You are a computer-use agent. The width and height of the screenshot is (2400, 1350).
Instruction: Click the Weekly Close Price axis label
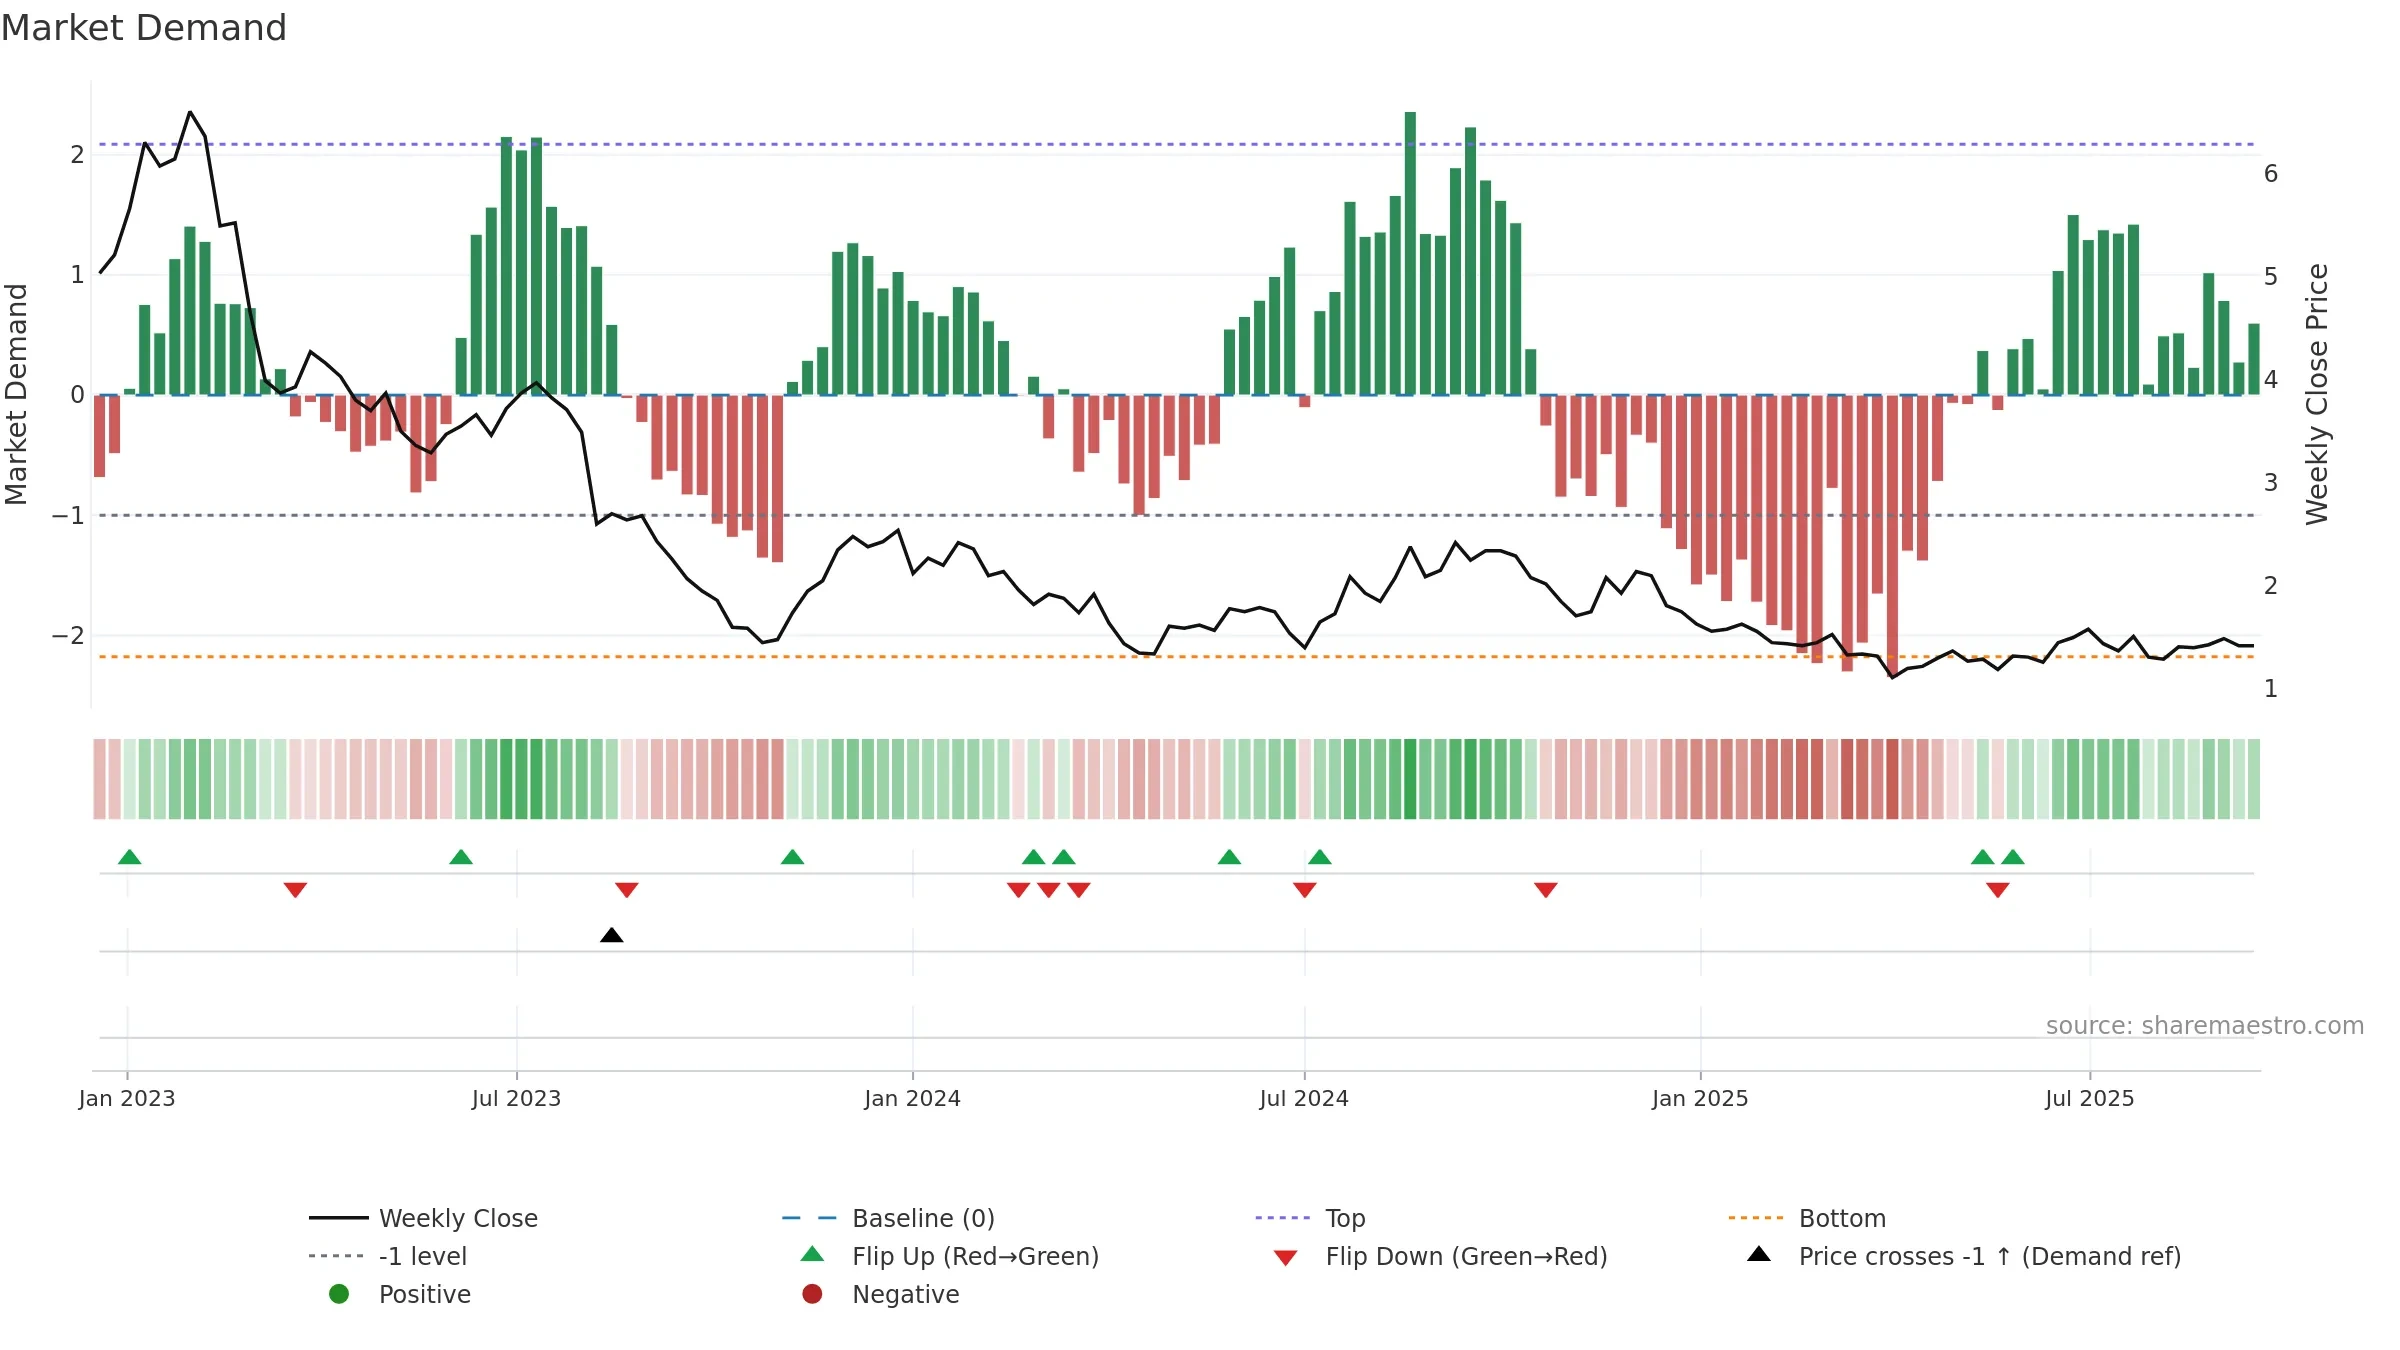pos(2317,394)
